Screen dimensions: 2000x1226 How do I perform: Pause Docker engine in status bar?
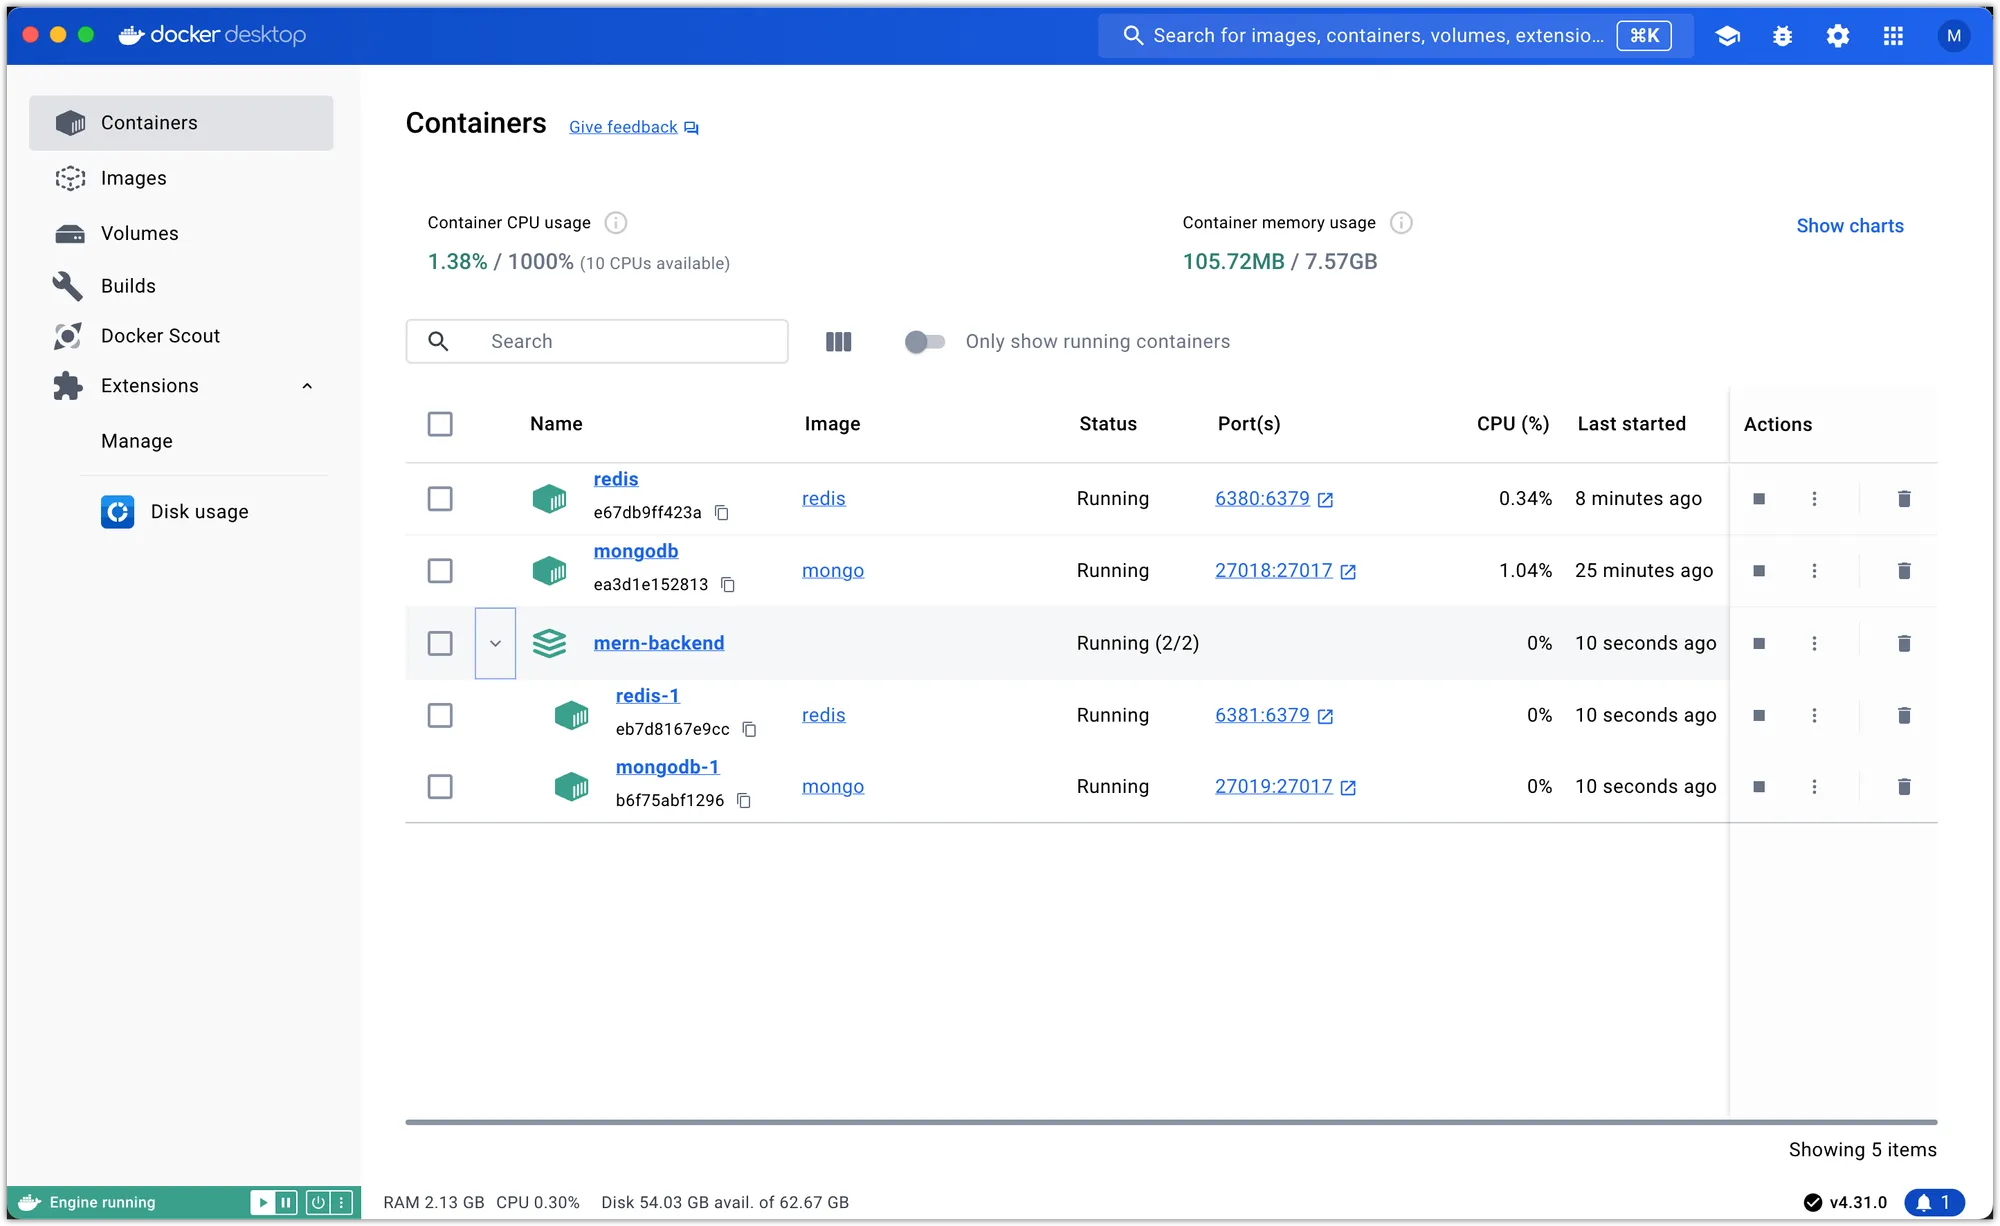tap(286, 1202)
